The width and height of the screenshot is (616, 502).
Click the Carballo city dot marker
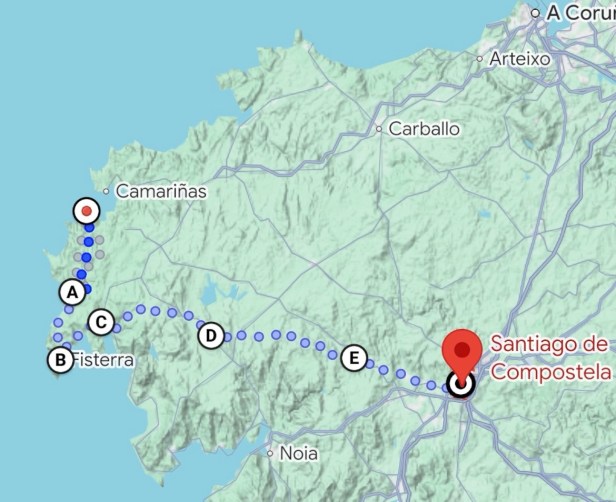[x=379, y=129]
